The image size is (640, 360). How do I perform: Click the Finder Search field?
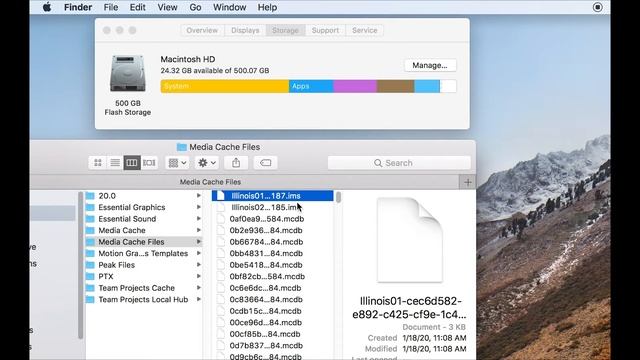tap(399, 163)
